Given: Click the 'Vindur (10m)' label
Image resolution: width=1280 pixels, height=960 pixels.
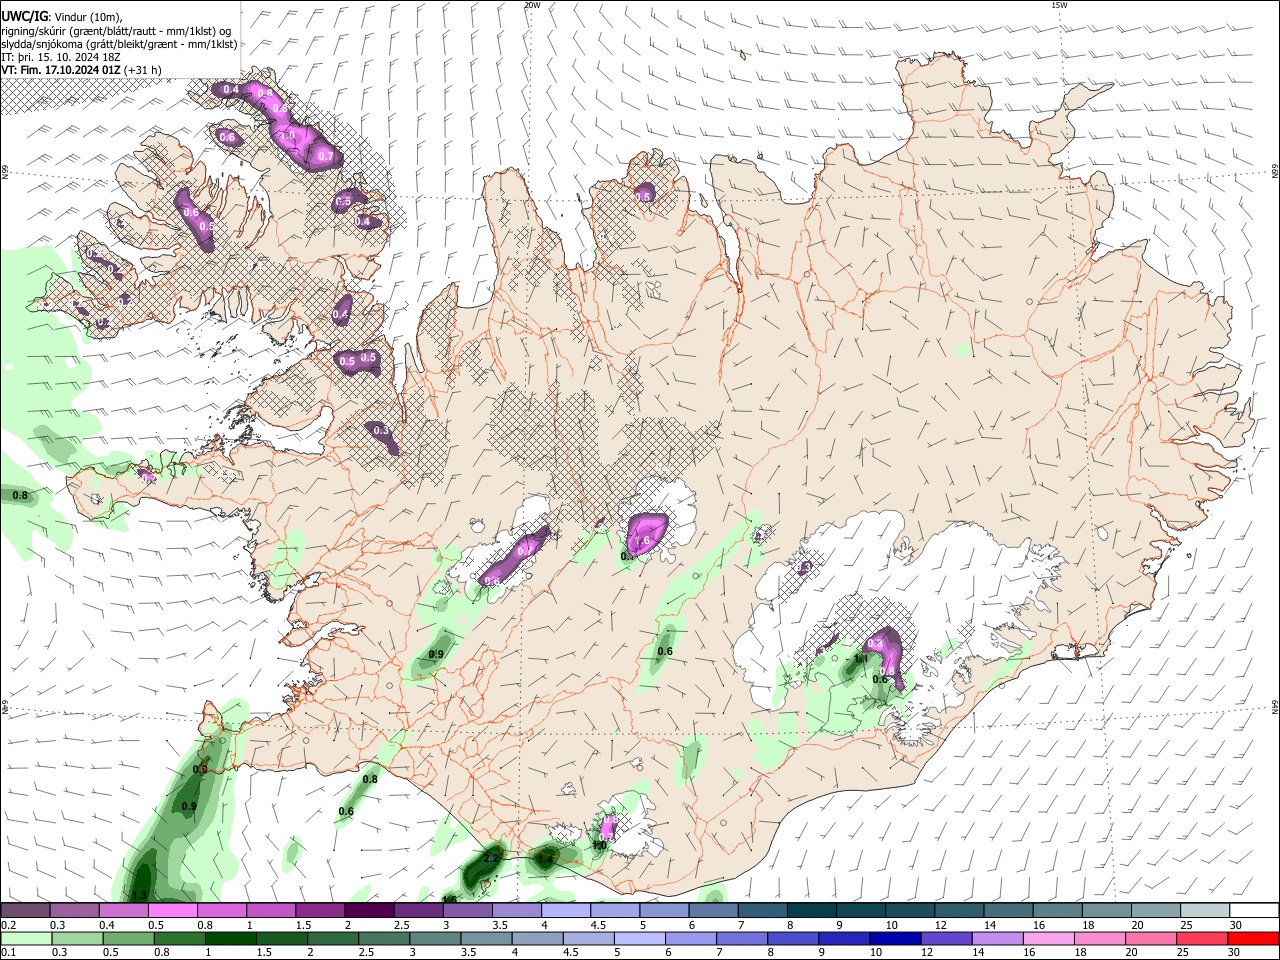Looking at the screenshot, I should point(87,17).
